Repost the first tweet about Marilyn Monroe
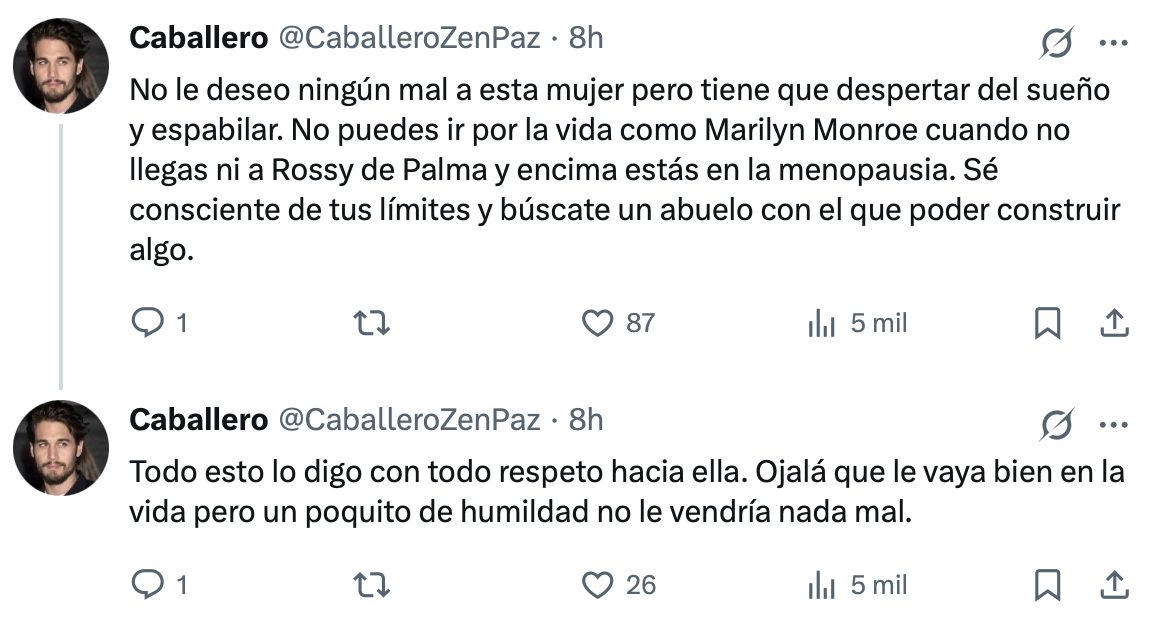Image resolution: width=1158 pixels, height=626 pixels. (x=371, y=323)
